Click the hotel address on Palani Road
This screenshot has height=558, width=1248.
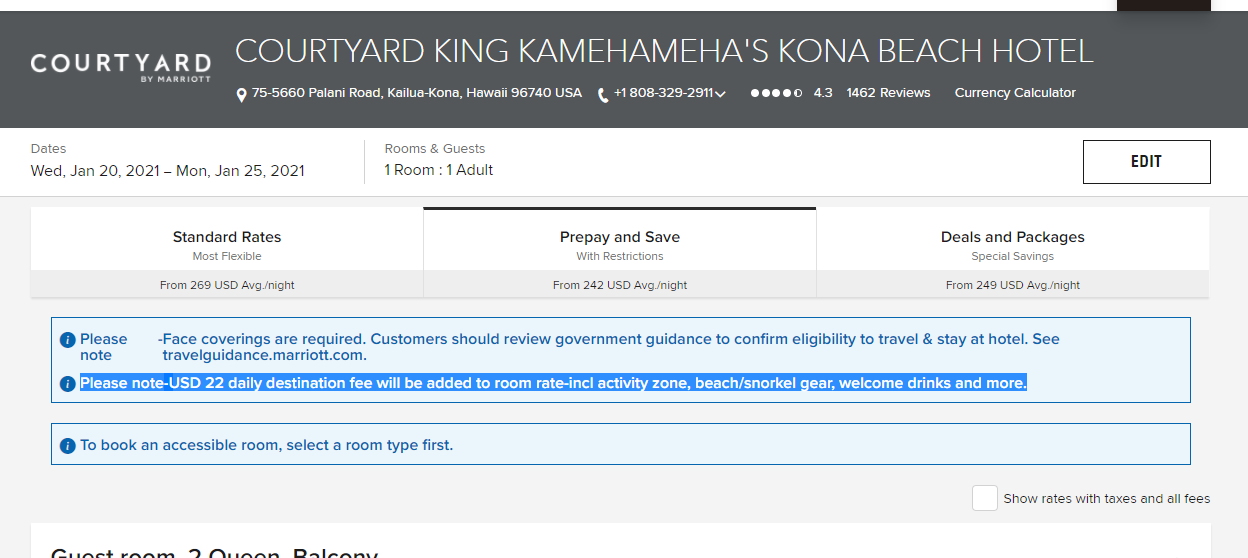(x=416, y=93)
